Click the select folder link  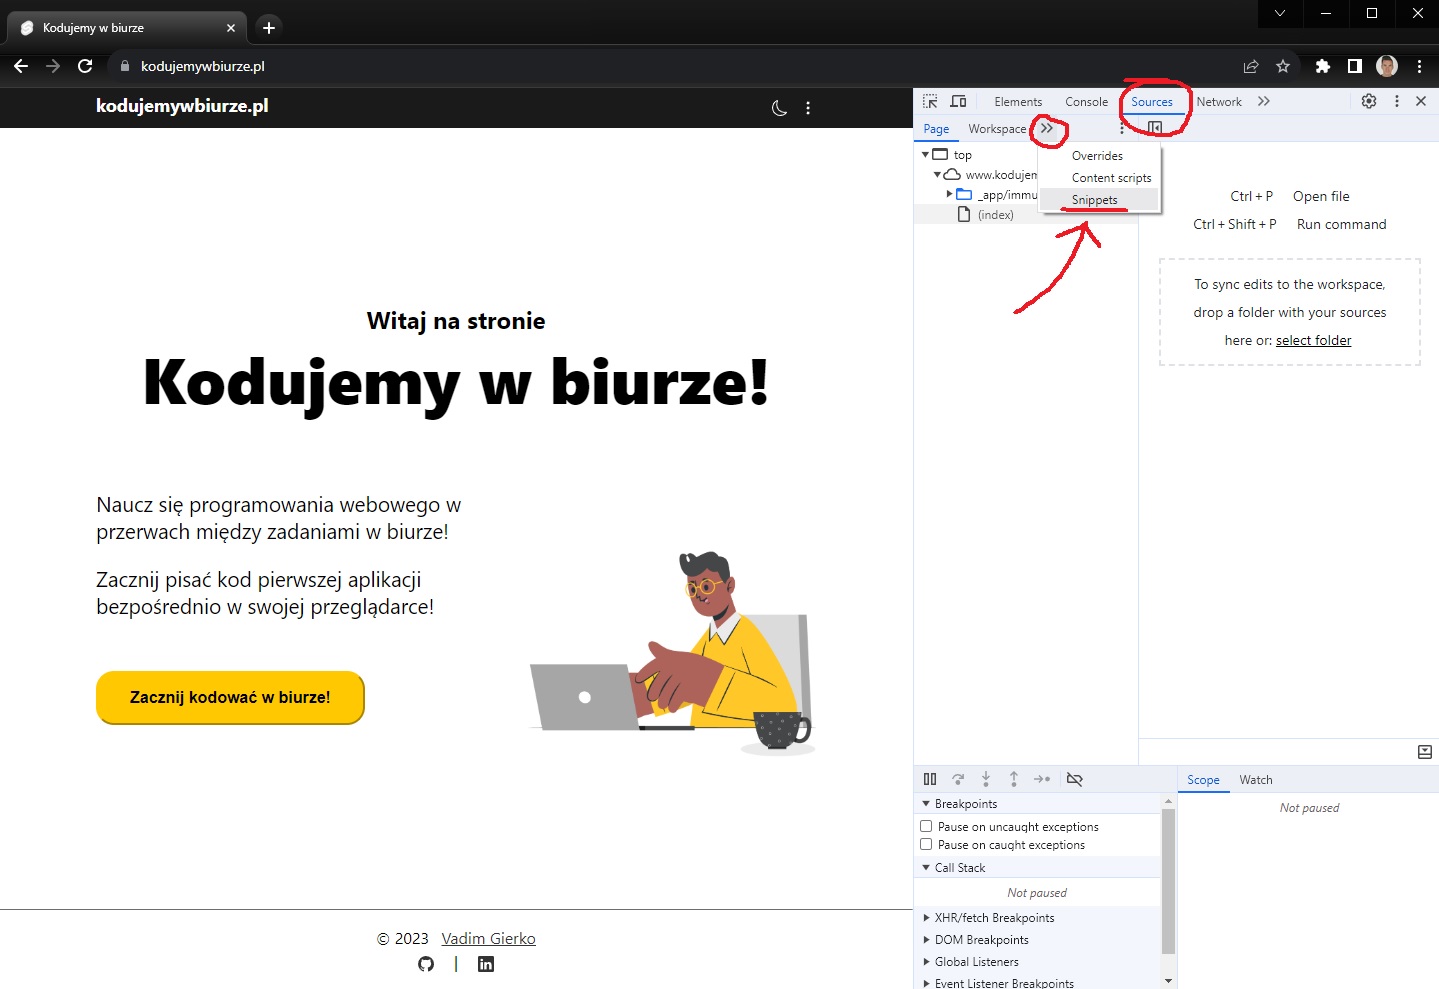[x=1313, y=341]
